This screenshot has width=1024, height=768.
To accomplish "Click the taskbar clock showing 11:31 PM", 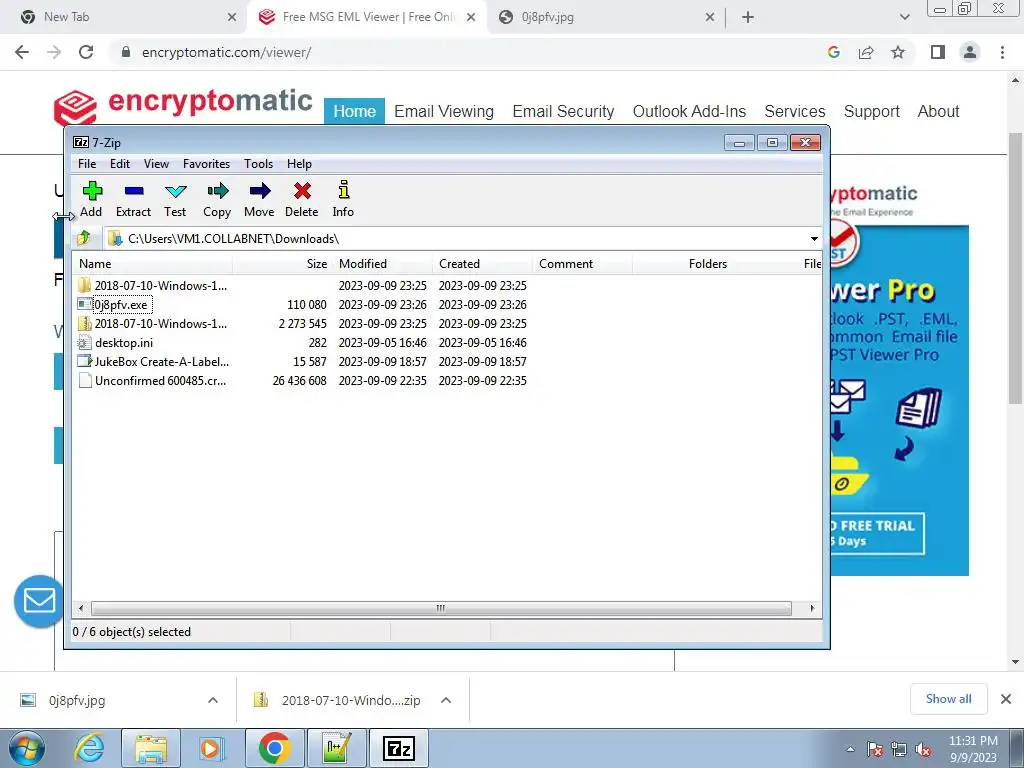I will [973, 749].
